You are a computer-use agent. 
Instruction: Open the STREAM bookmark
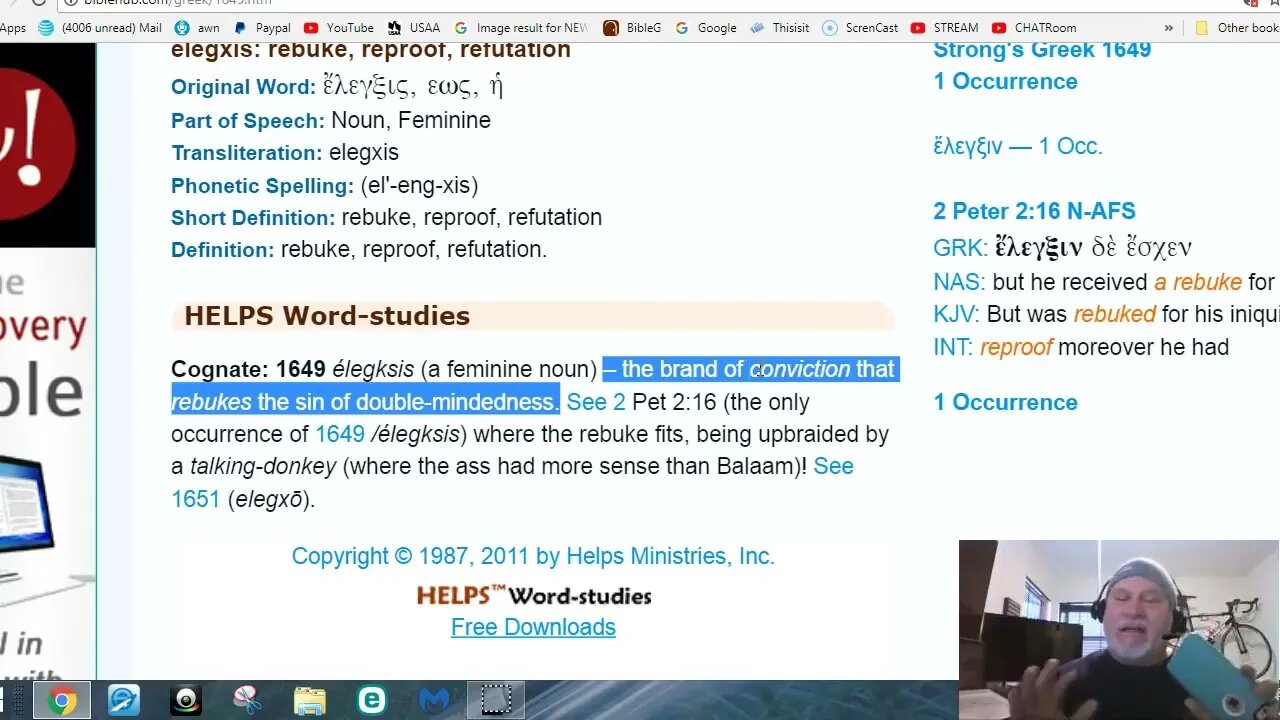click(x=945, y=28)
